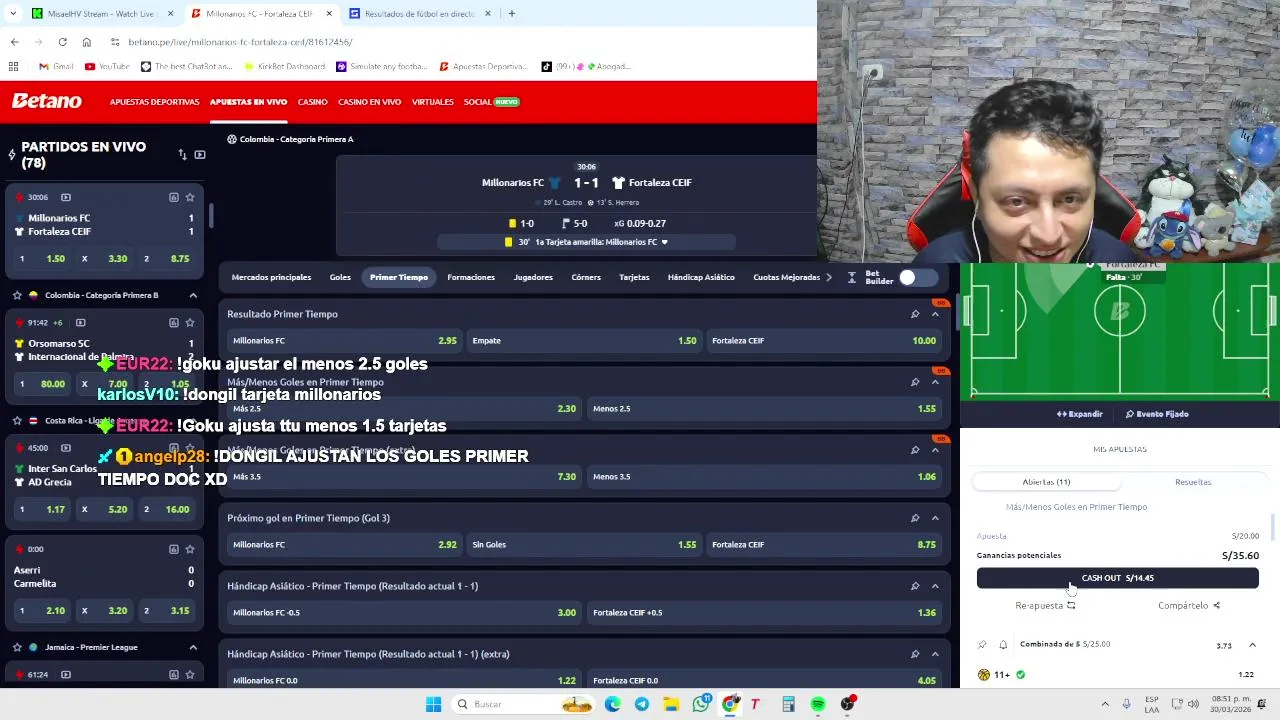Click the Expandir button under the pitch

point(1079,414)
